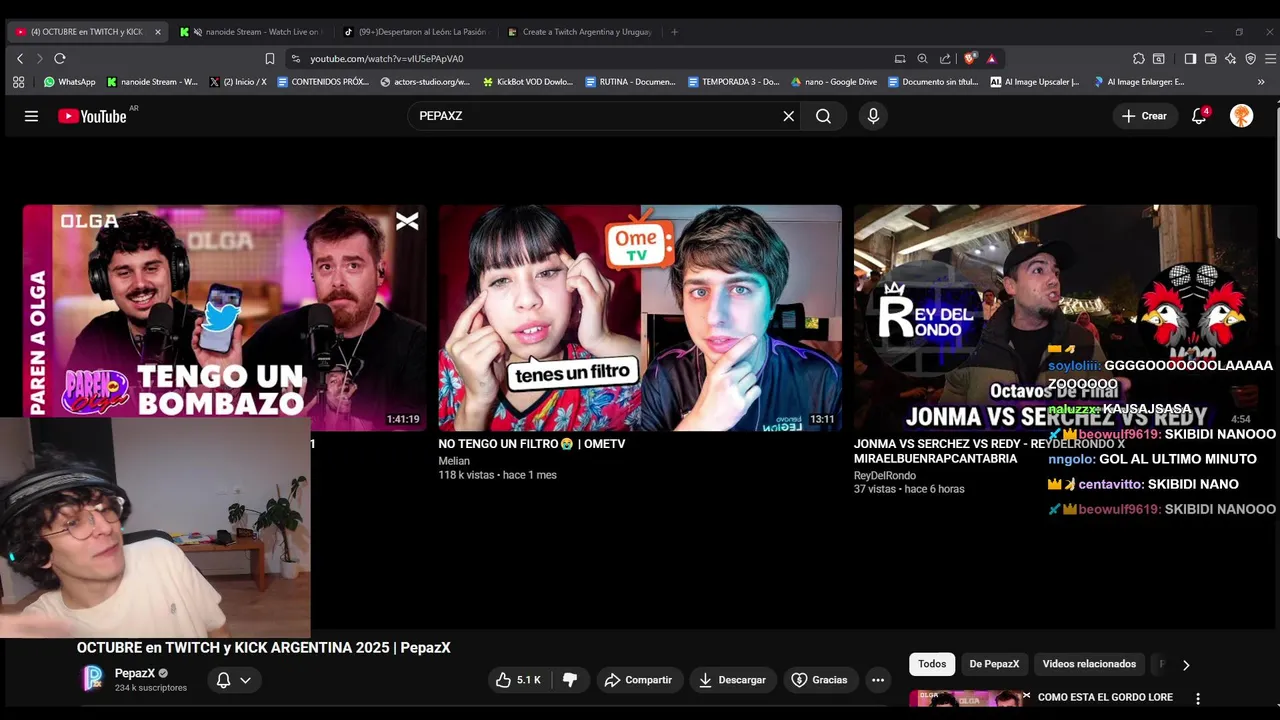Open the WhatsApp bookmark
1280x720 pixels.
pos(70,82)
